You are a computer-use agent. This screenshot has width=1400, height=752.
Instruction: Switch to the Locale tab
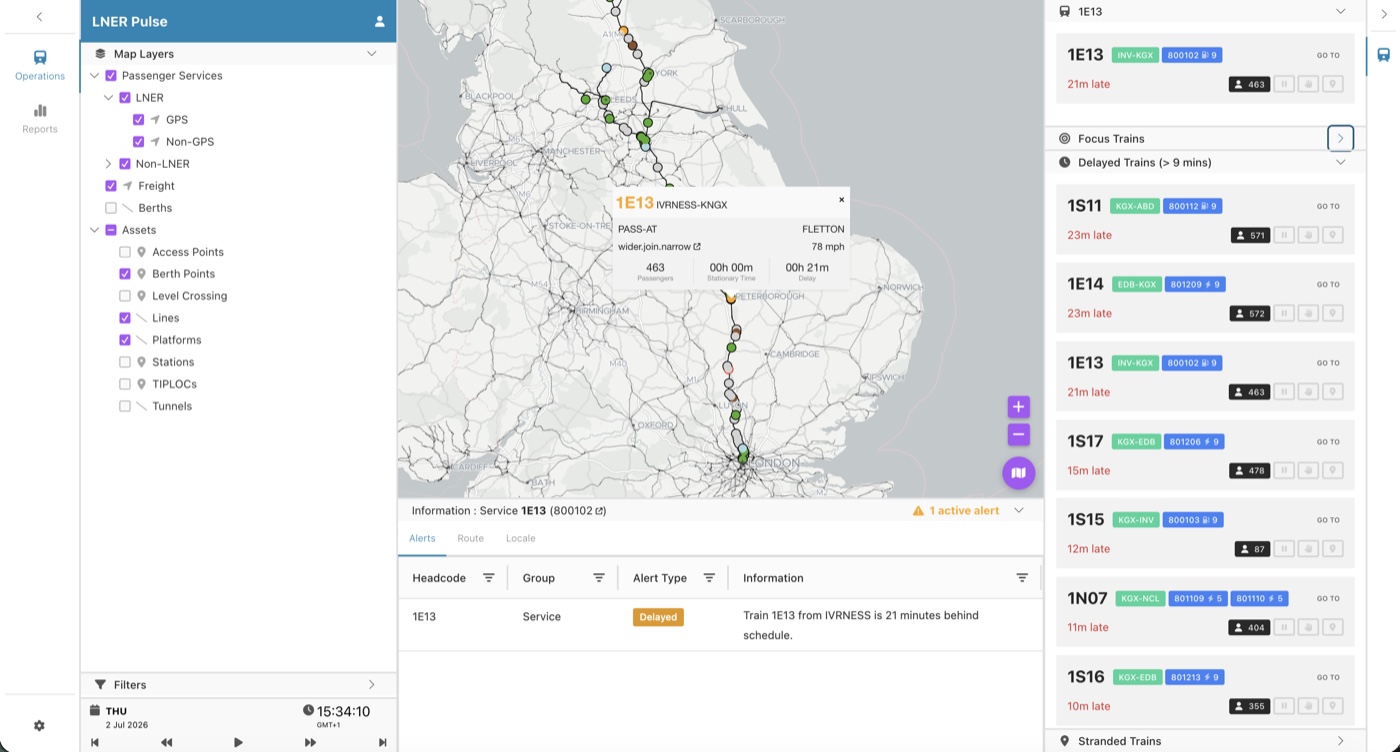(520, 538)
